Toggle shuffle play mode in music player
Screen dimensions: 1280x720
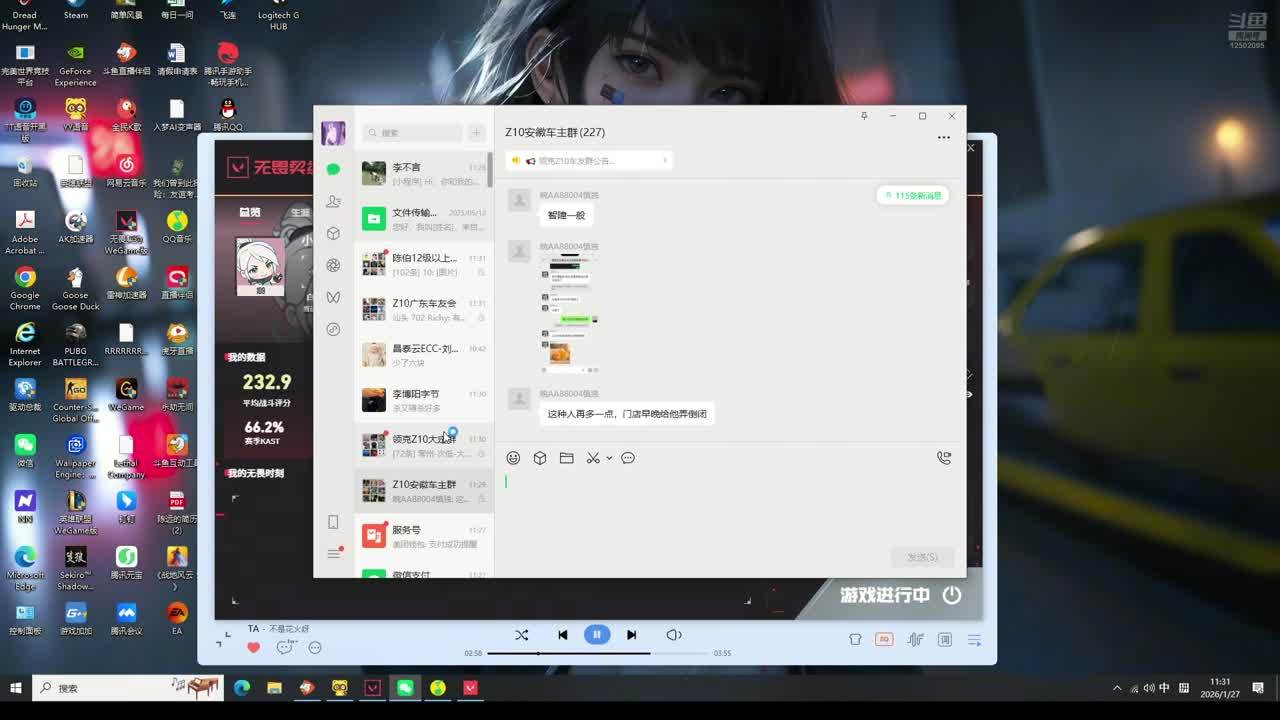pyautogui.click(x=521, y=635)
